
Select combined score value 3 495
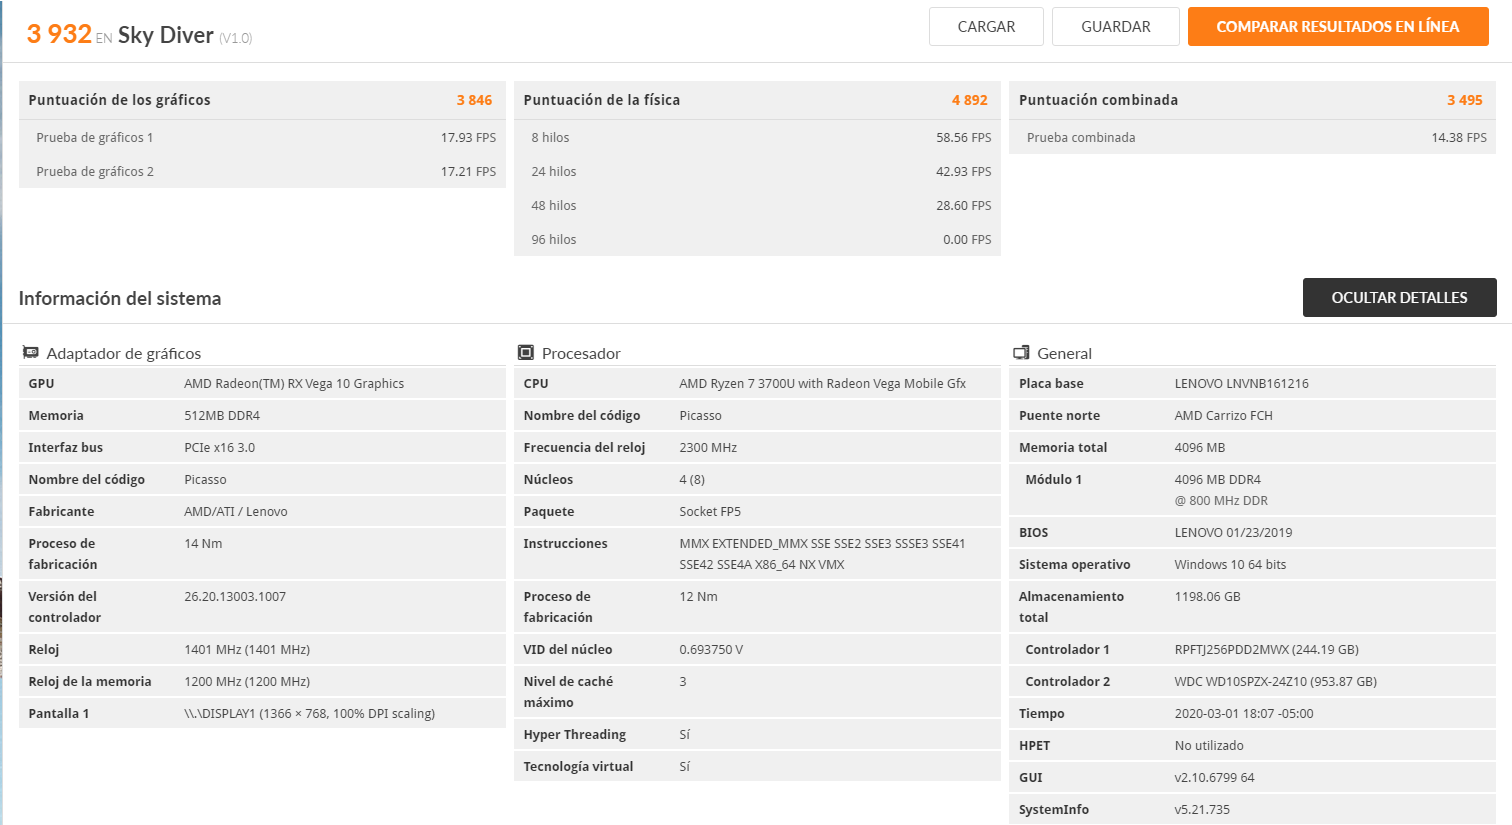point(1465,100)
